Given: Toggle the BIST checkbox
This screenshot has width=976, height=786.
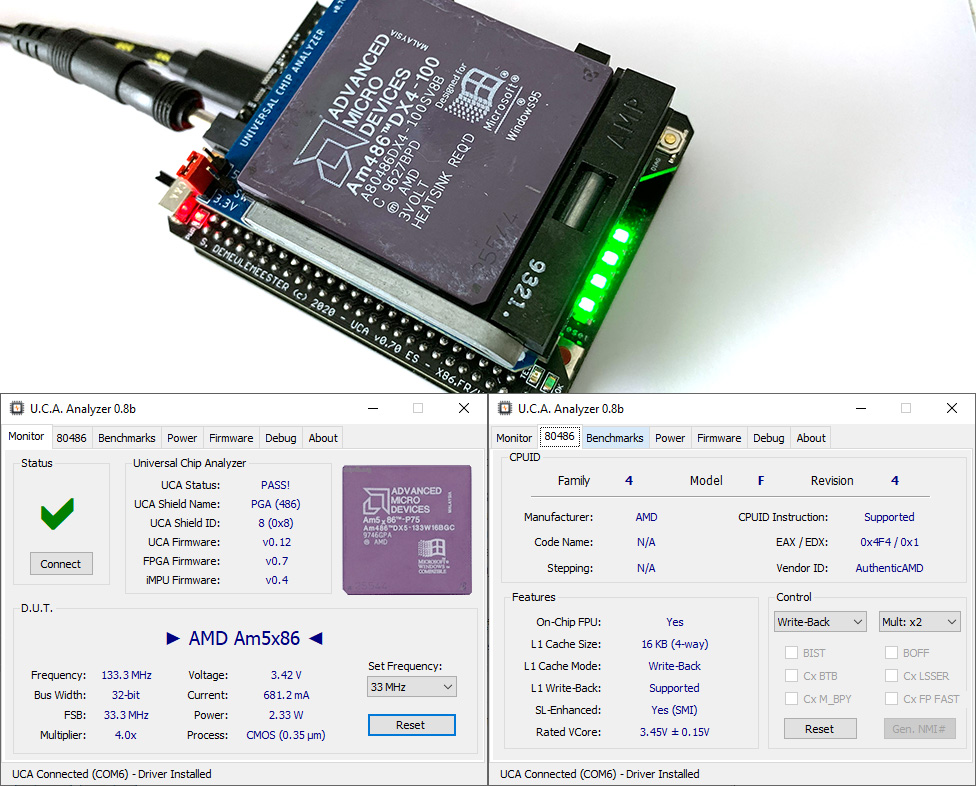Looking at the screenshot, I should (792, 652).
